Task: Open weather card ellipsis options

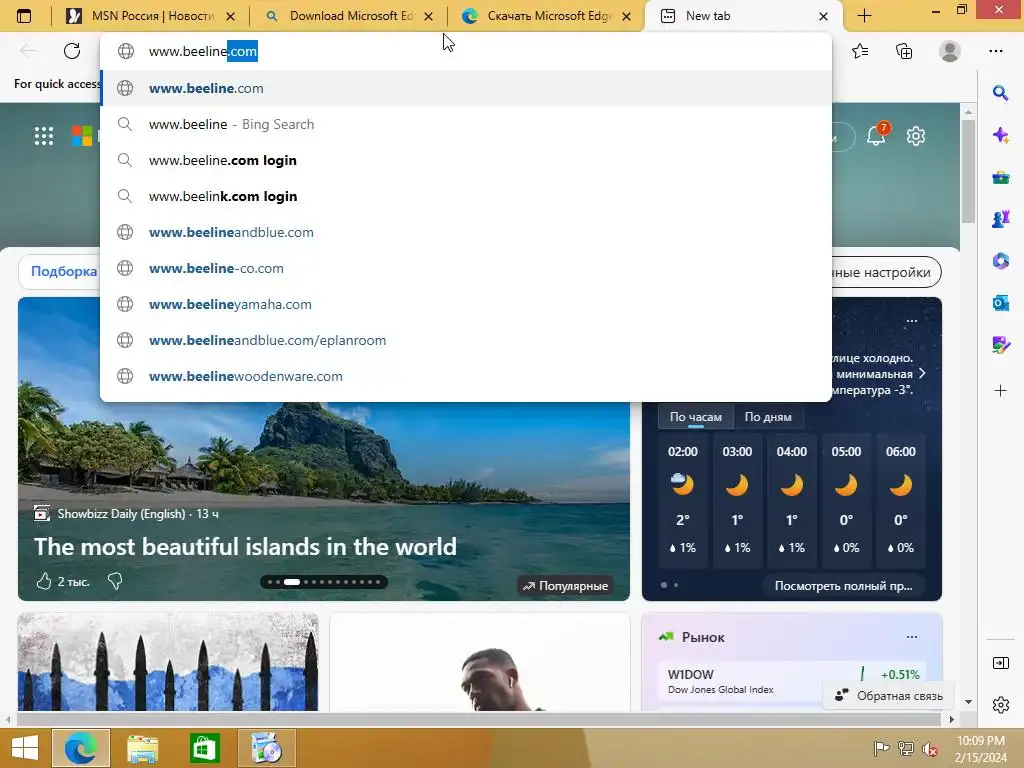Action: (912, 321)
